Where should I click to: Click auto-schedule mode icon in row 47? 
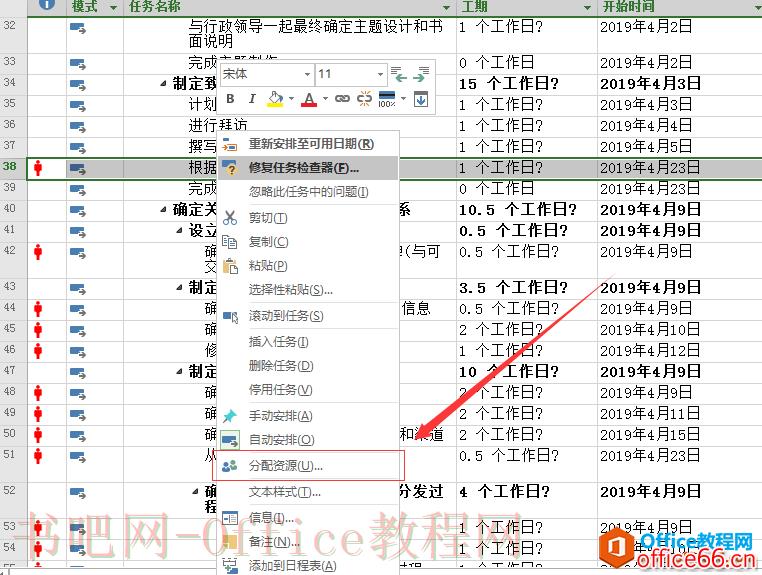tap(78, 373)
